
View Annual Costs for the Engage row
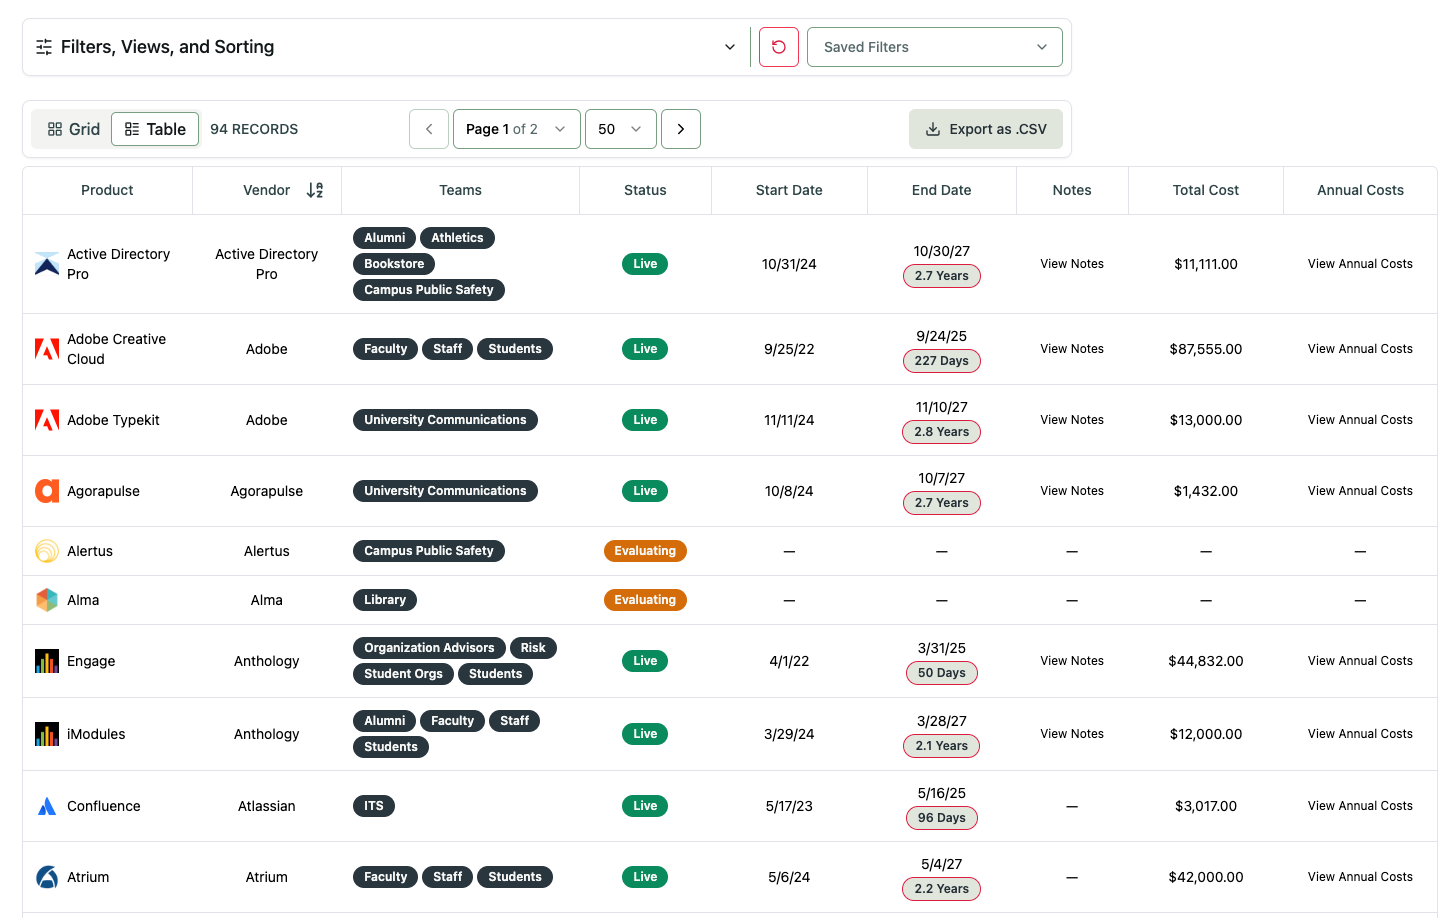(x=1360, y=660)
